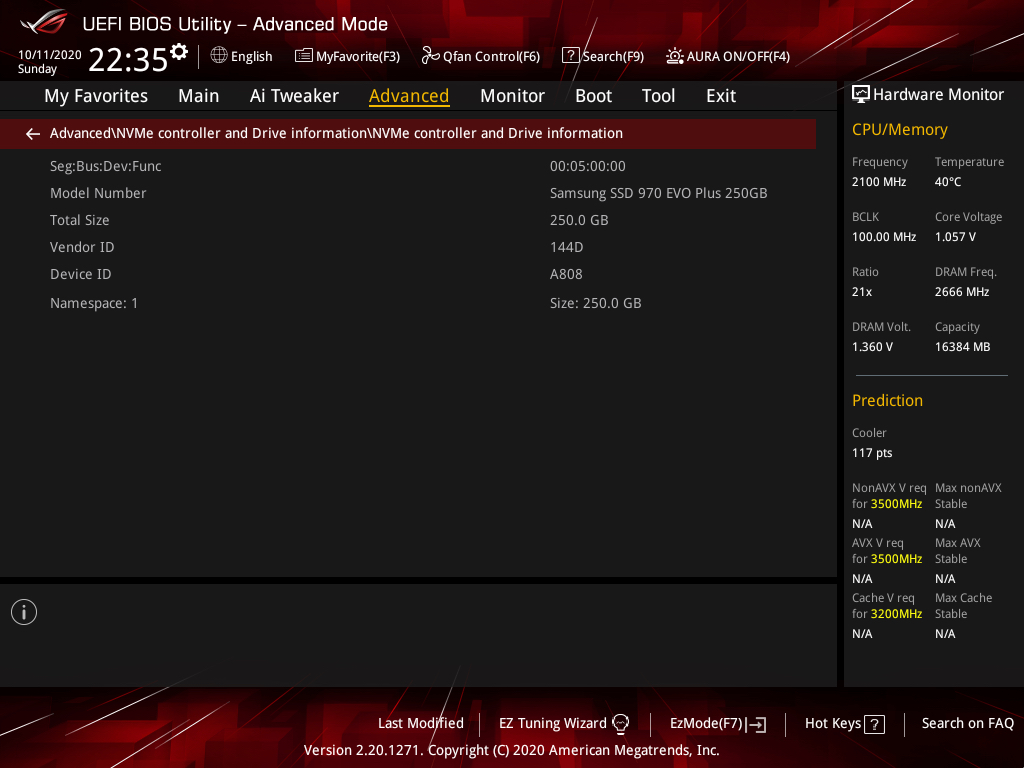The width and height of the screenshot is (1024, 768).
Task: Click Search on FAQ link
Action: tap(967, 723)
